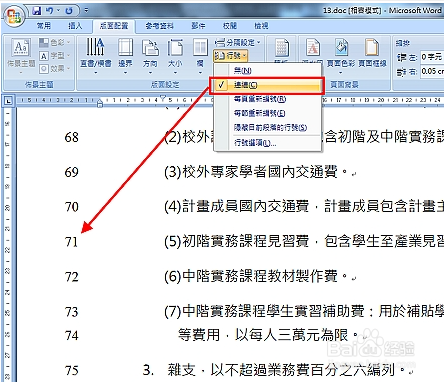
Task: Redo the last action
Action: point(69,11)
